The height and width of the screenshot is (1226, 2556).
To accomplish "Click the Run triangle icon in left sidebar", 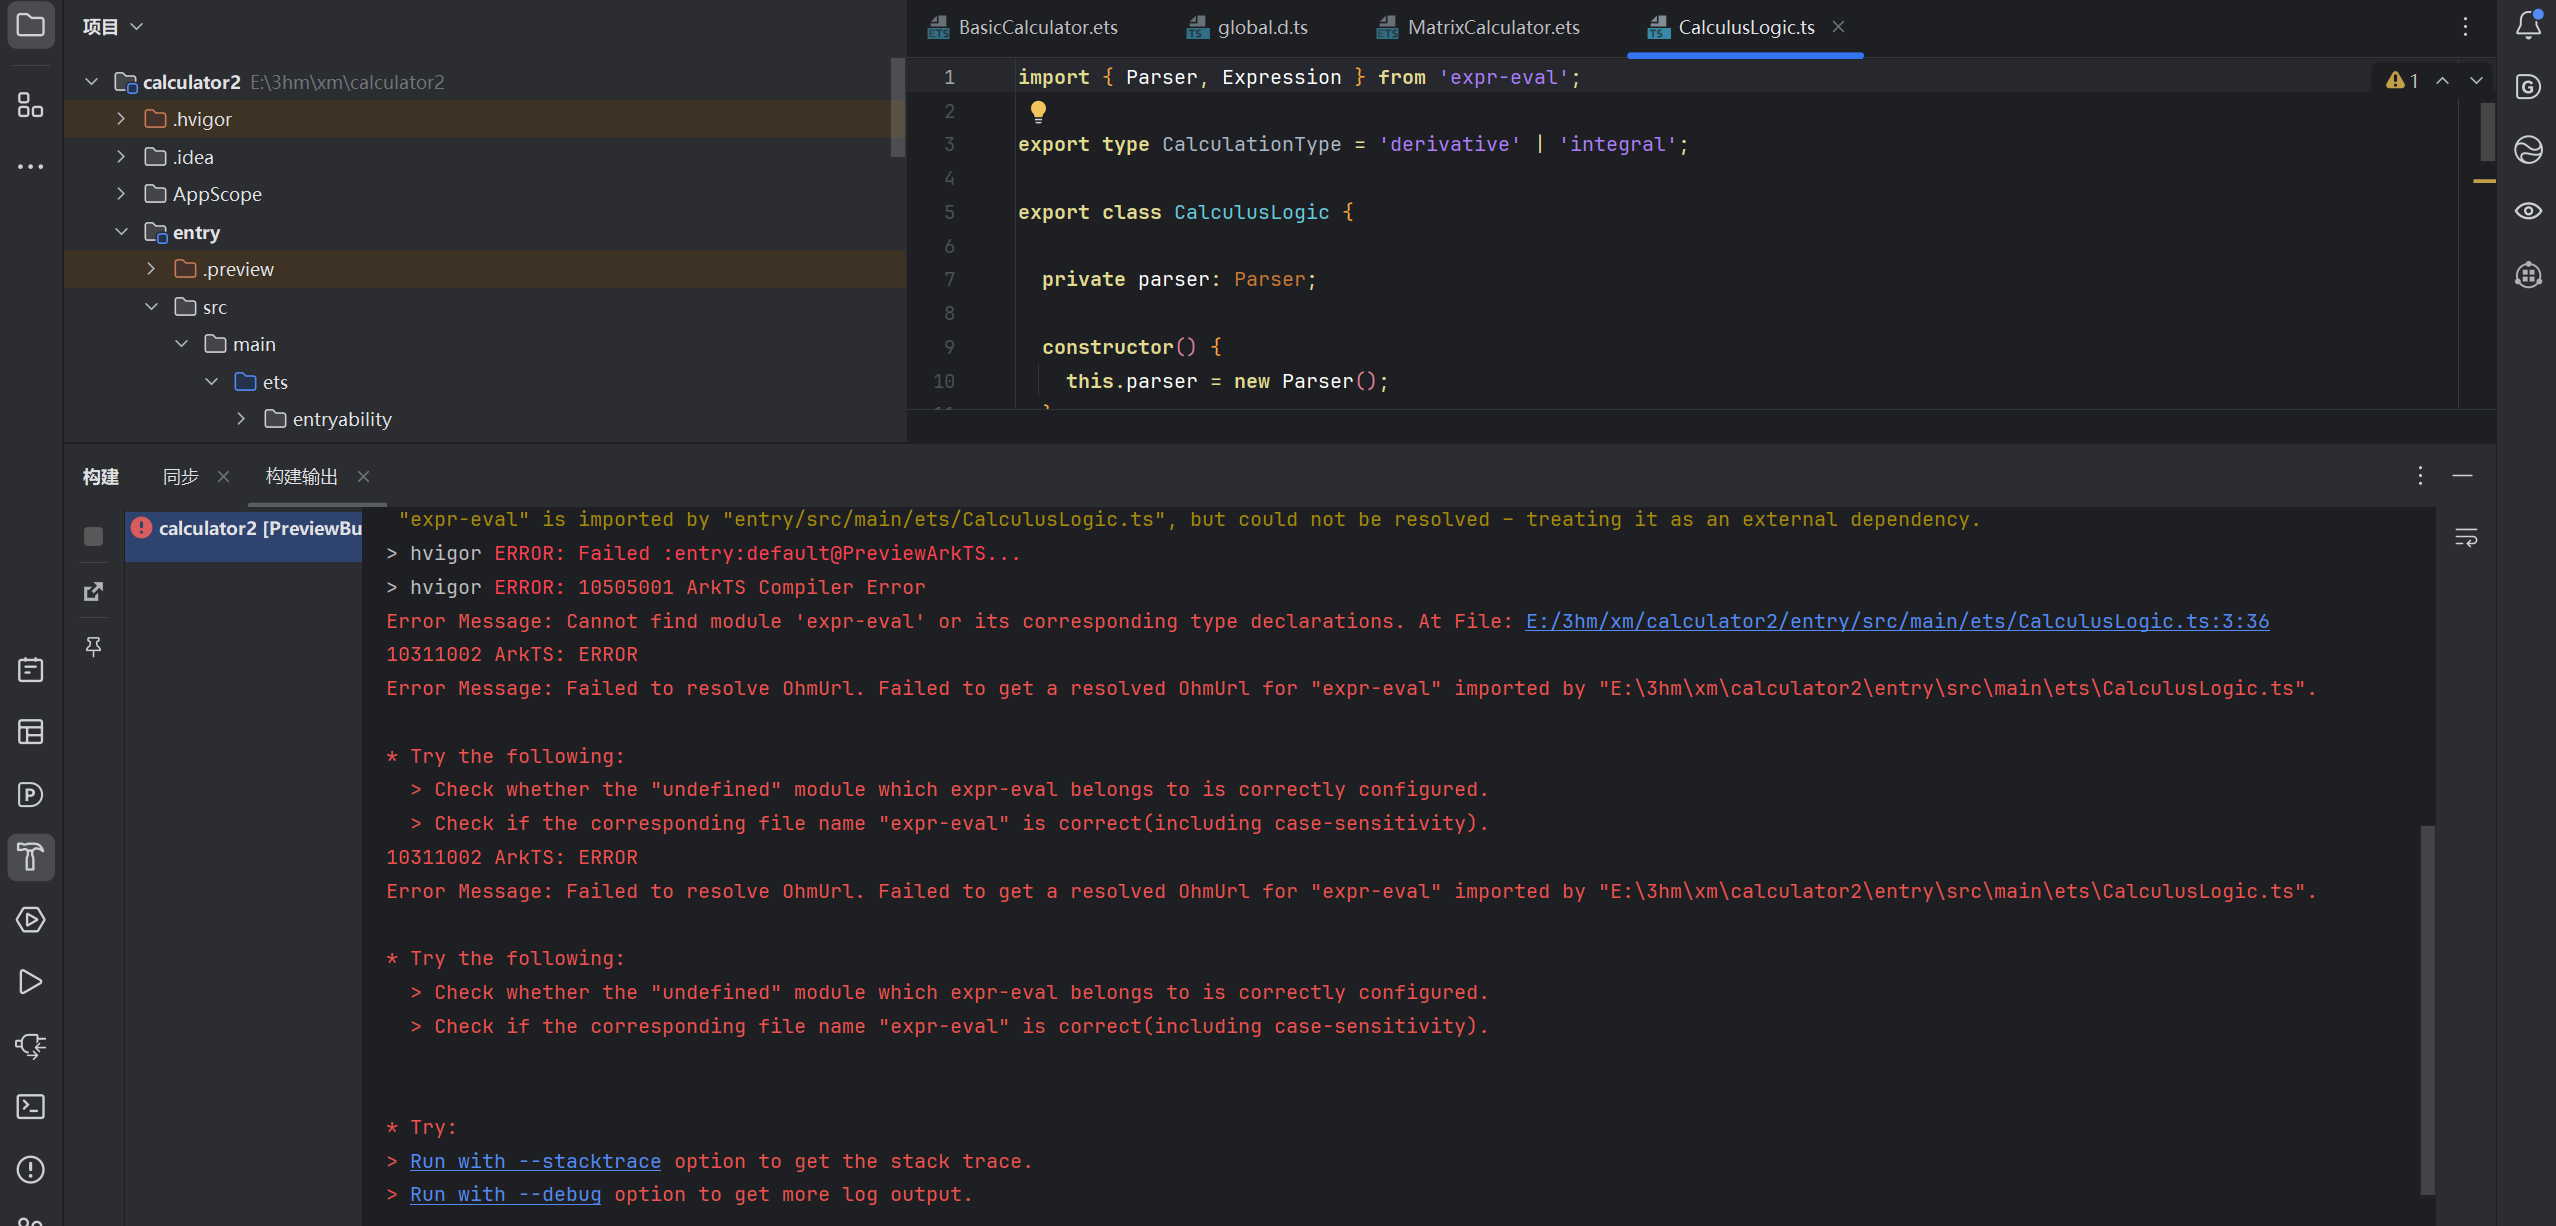I will click(30, 982).
